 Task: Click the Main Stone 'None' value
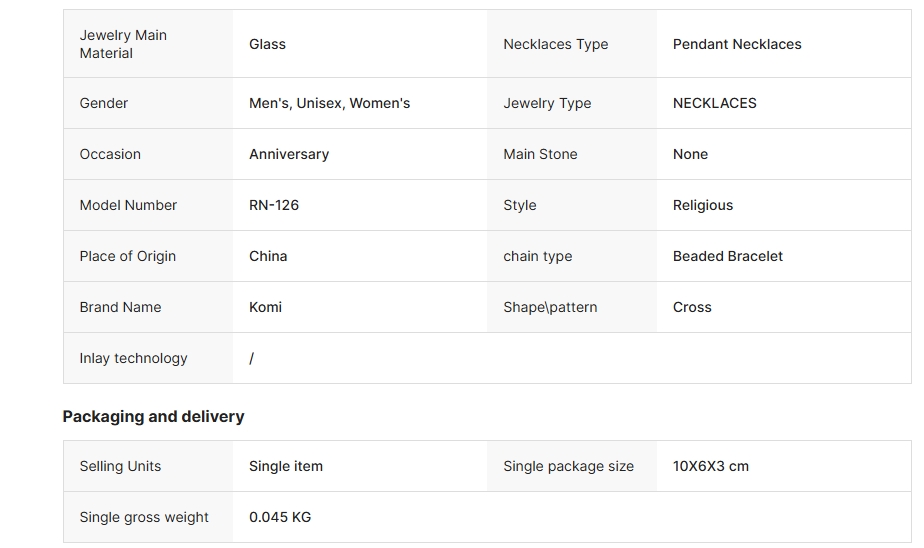click(x=690, y=154)
